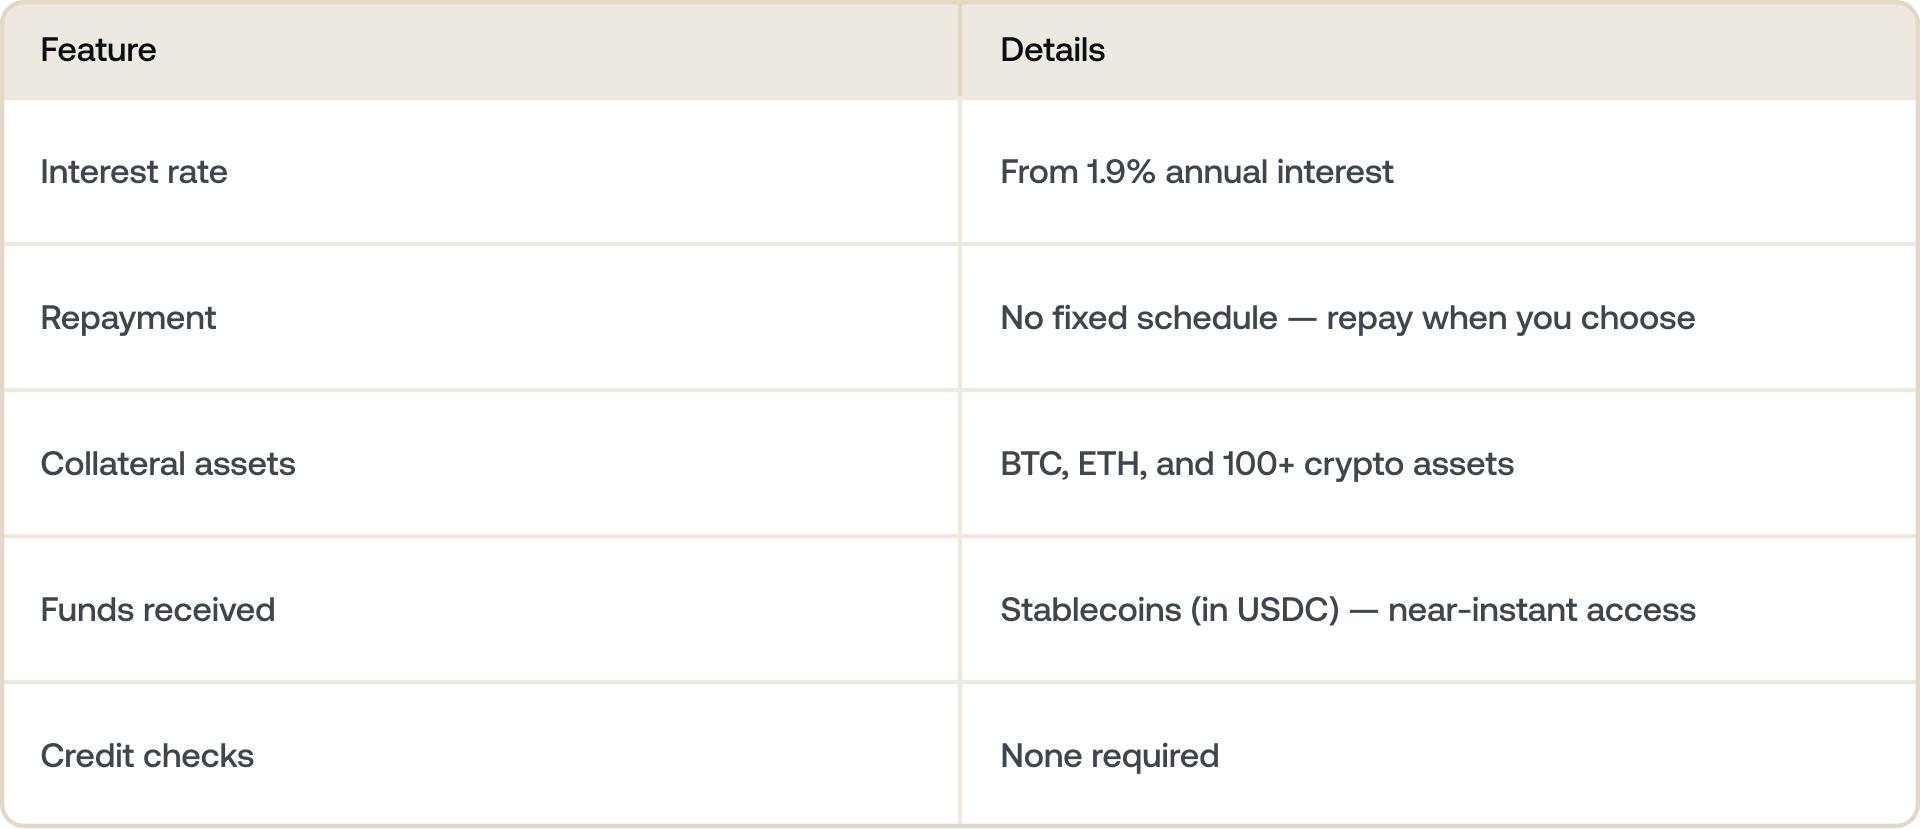Viewport: 1920px width, 829px height.
Task: Click the Funds received row label
Action: click(158, 610)
